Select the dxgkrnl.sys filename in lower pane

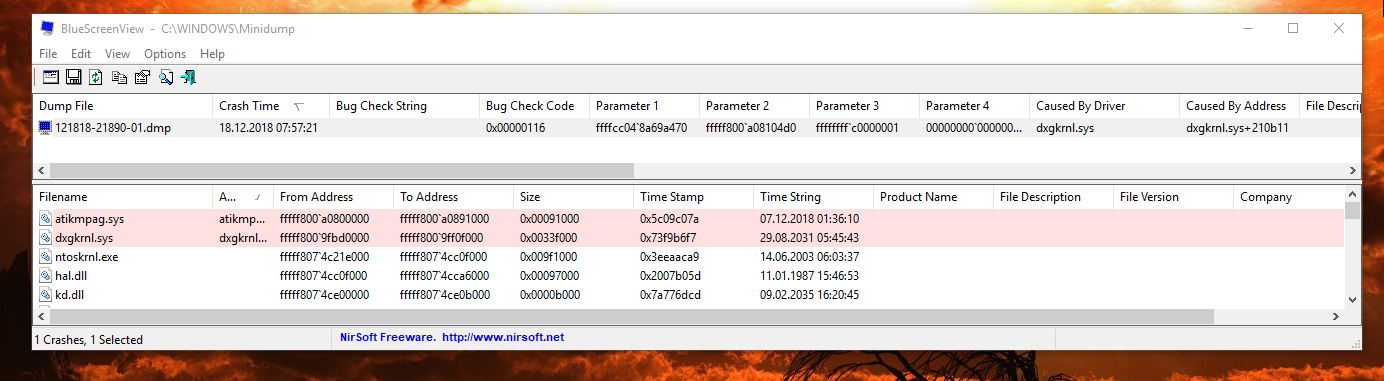tap(84, 238)
